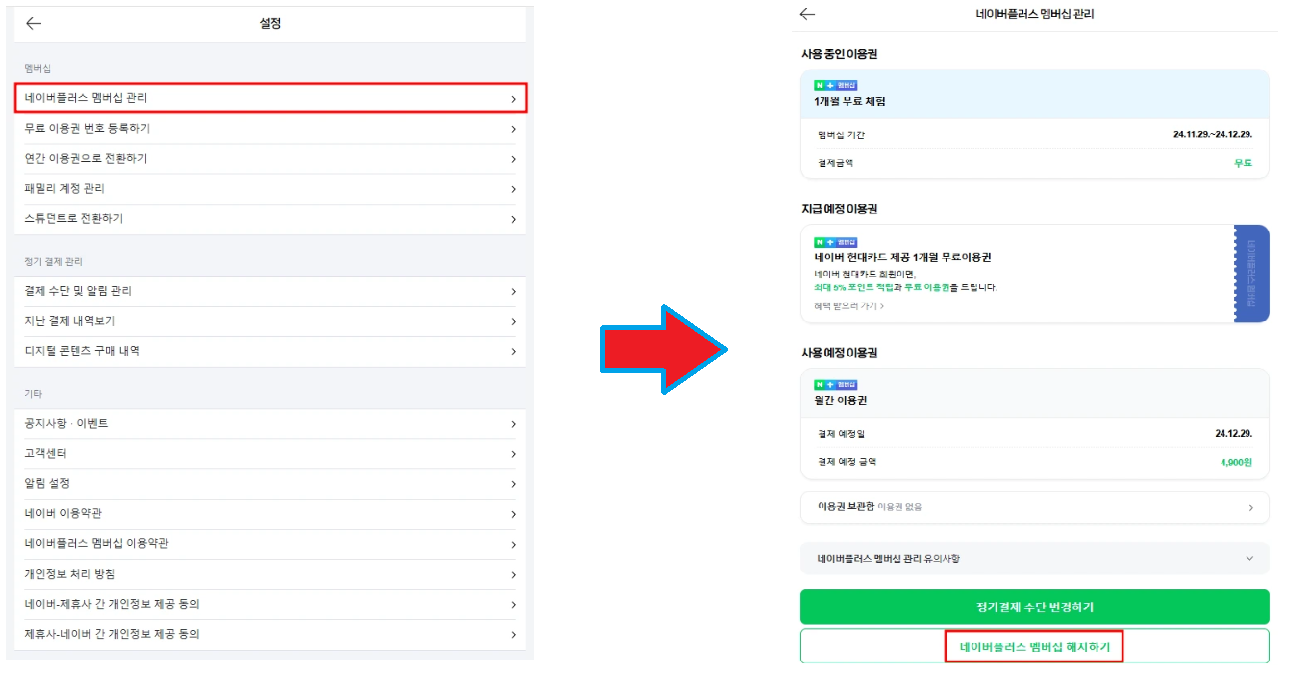This screenshot has height=680, width=1292.
Task: Open 스튜던트로 전환하기
Action: pyautogui.click(x=270, y=219)
